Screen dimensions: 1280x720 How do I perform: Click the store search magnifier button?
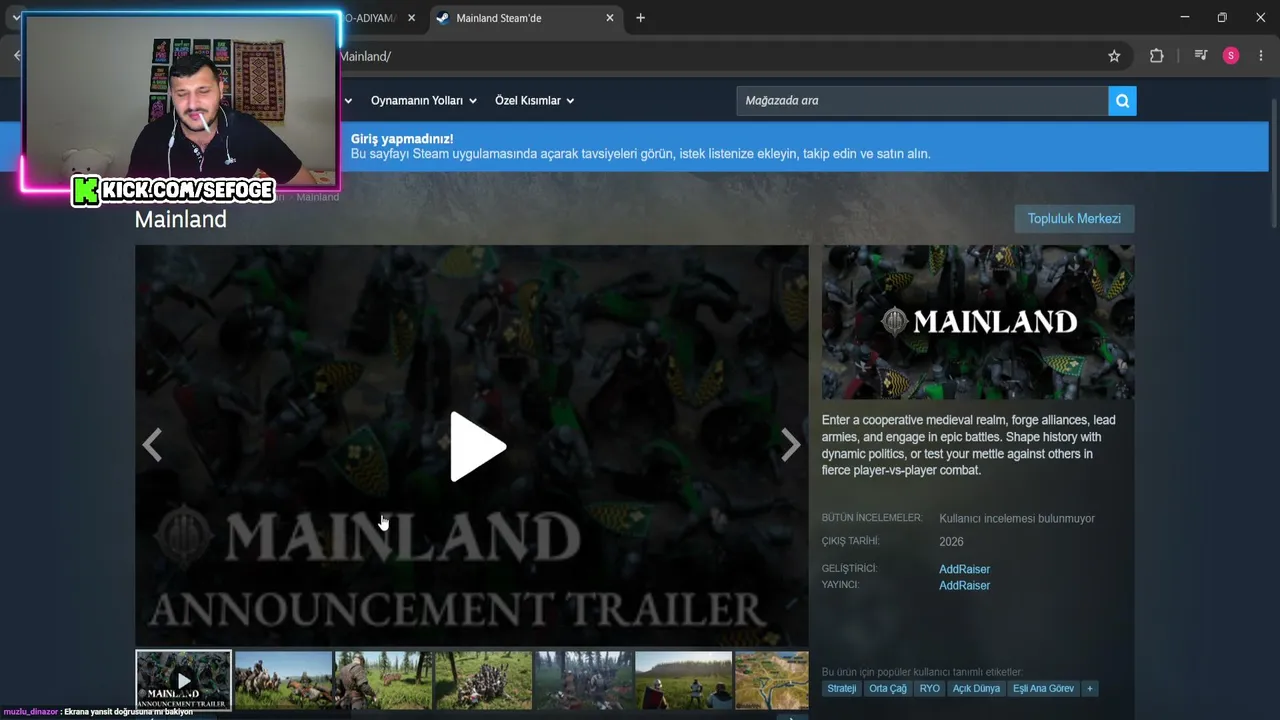(x=1122, y=101)
